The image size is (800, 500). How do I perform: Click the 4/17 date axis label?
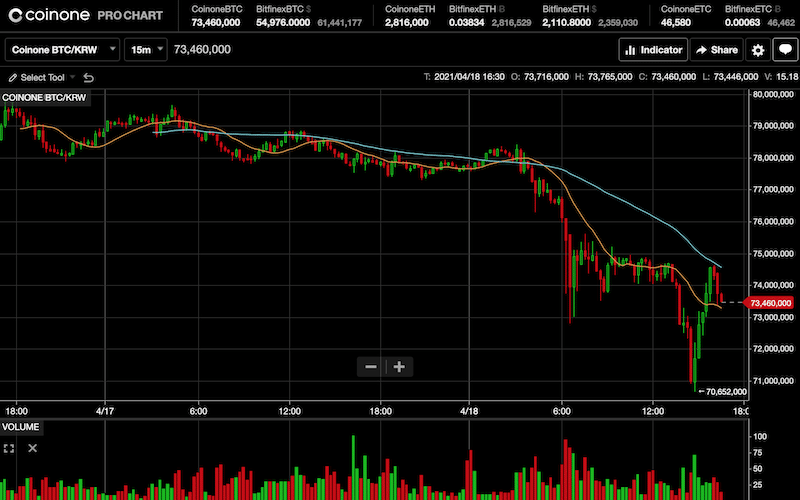105,411
